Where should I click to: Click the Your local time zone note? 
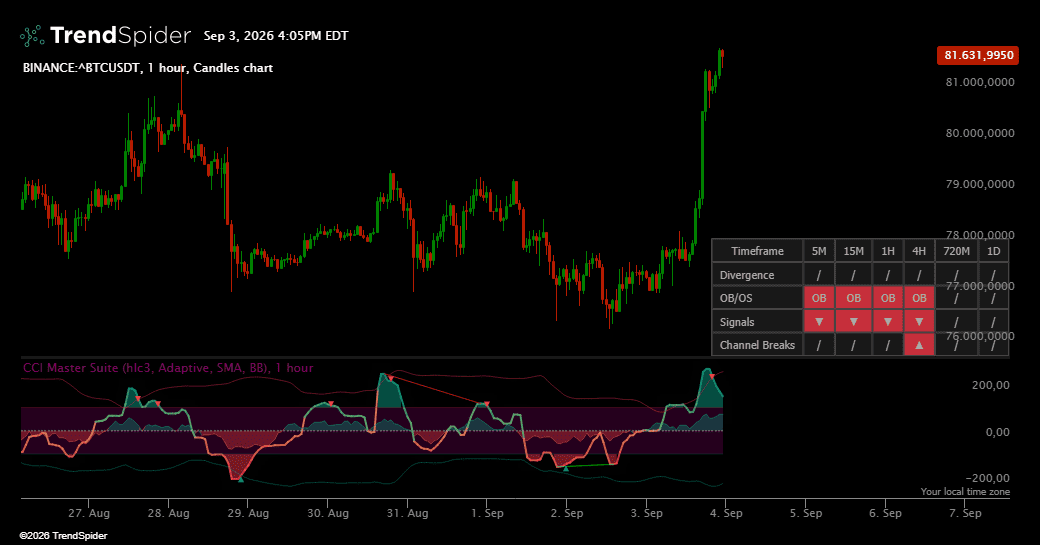point(965,491)
